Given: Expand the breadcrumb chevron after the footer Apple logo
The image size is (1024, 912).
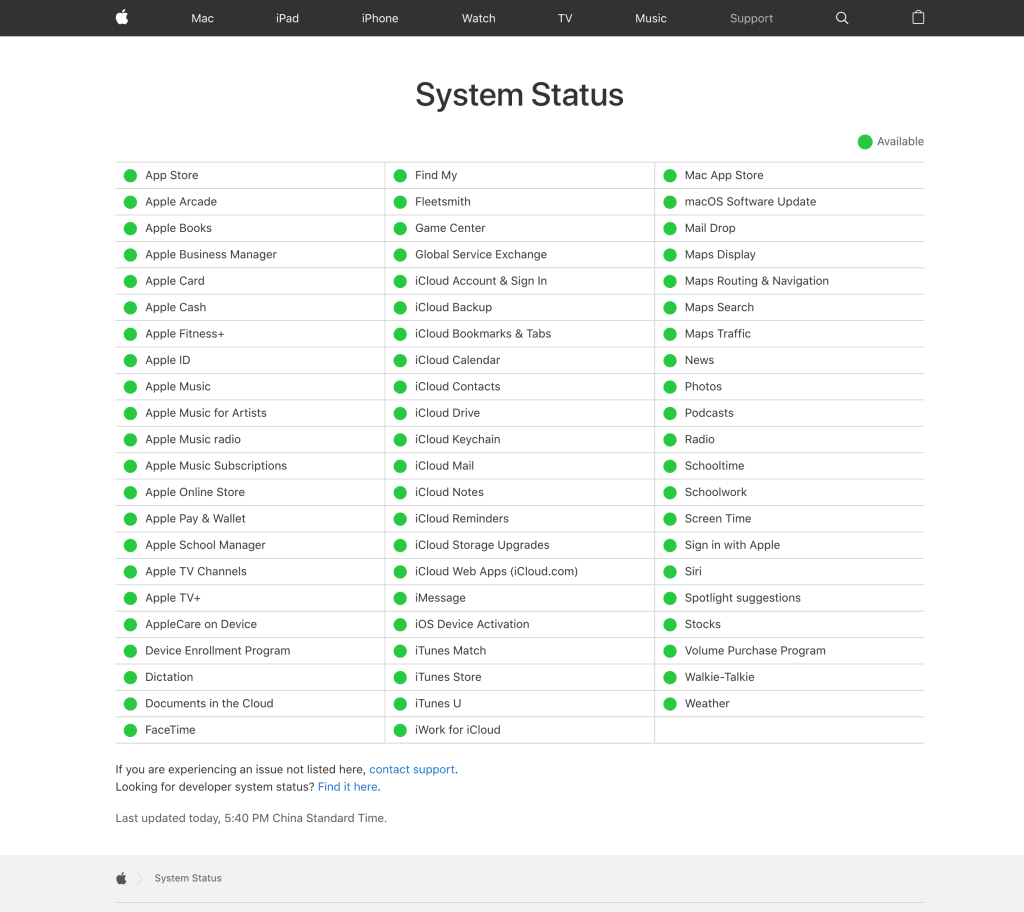Looking at the screenshot, I should 141,878.
